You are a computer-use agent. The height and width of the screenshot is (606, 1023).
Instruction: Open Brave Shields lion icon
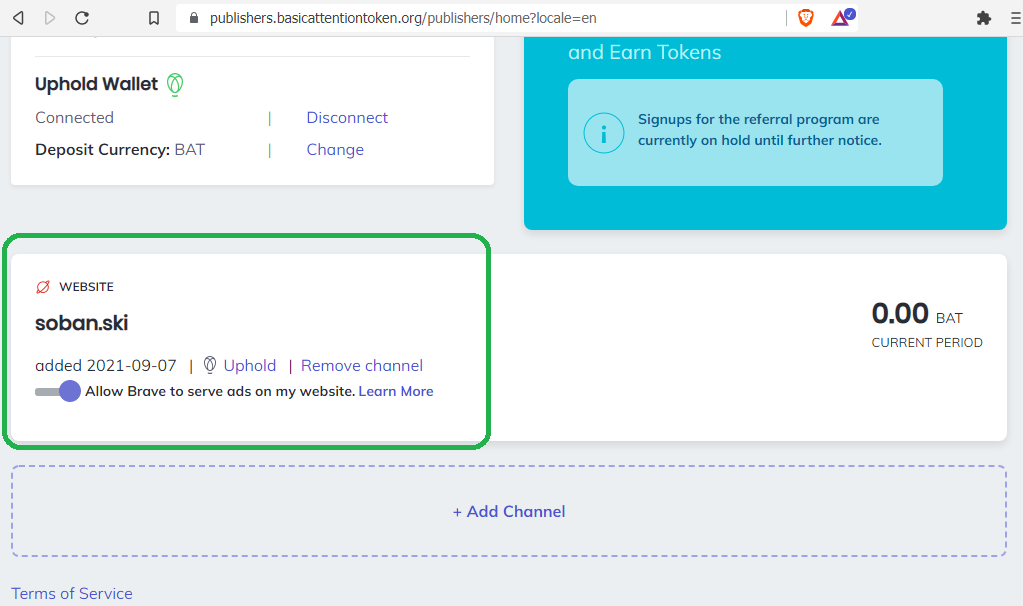click(x=806, y=18)
